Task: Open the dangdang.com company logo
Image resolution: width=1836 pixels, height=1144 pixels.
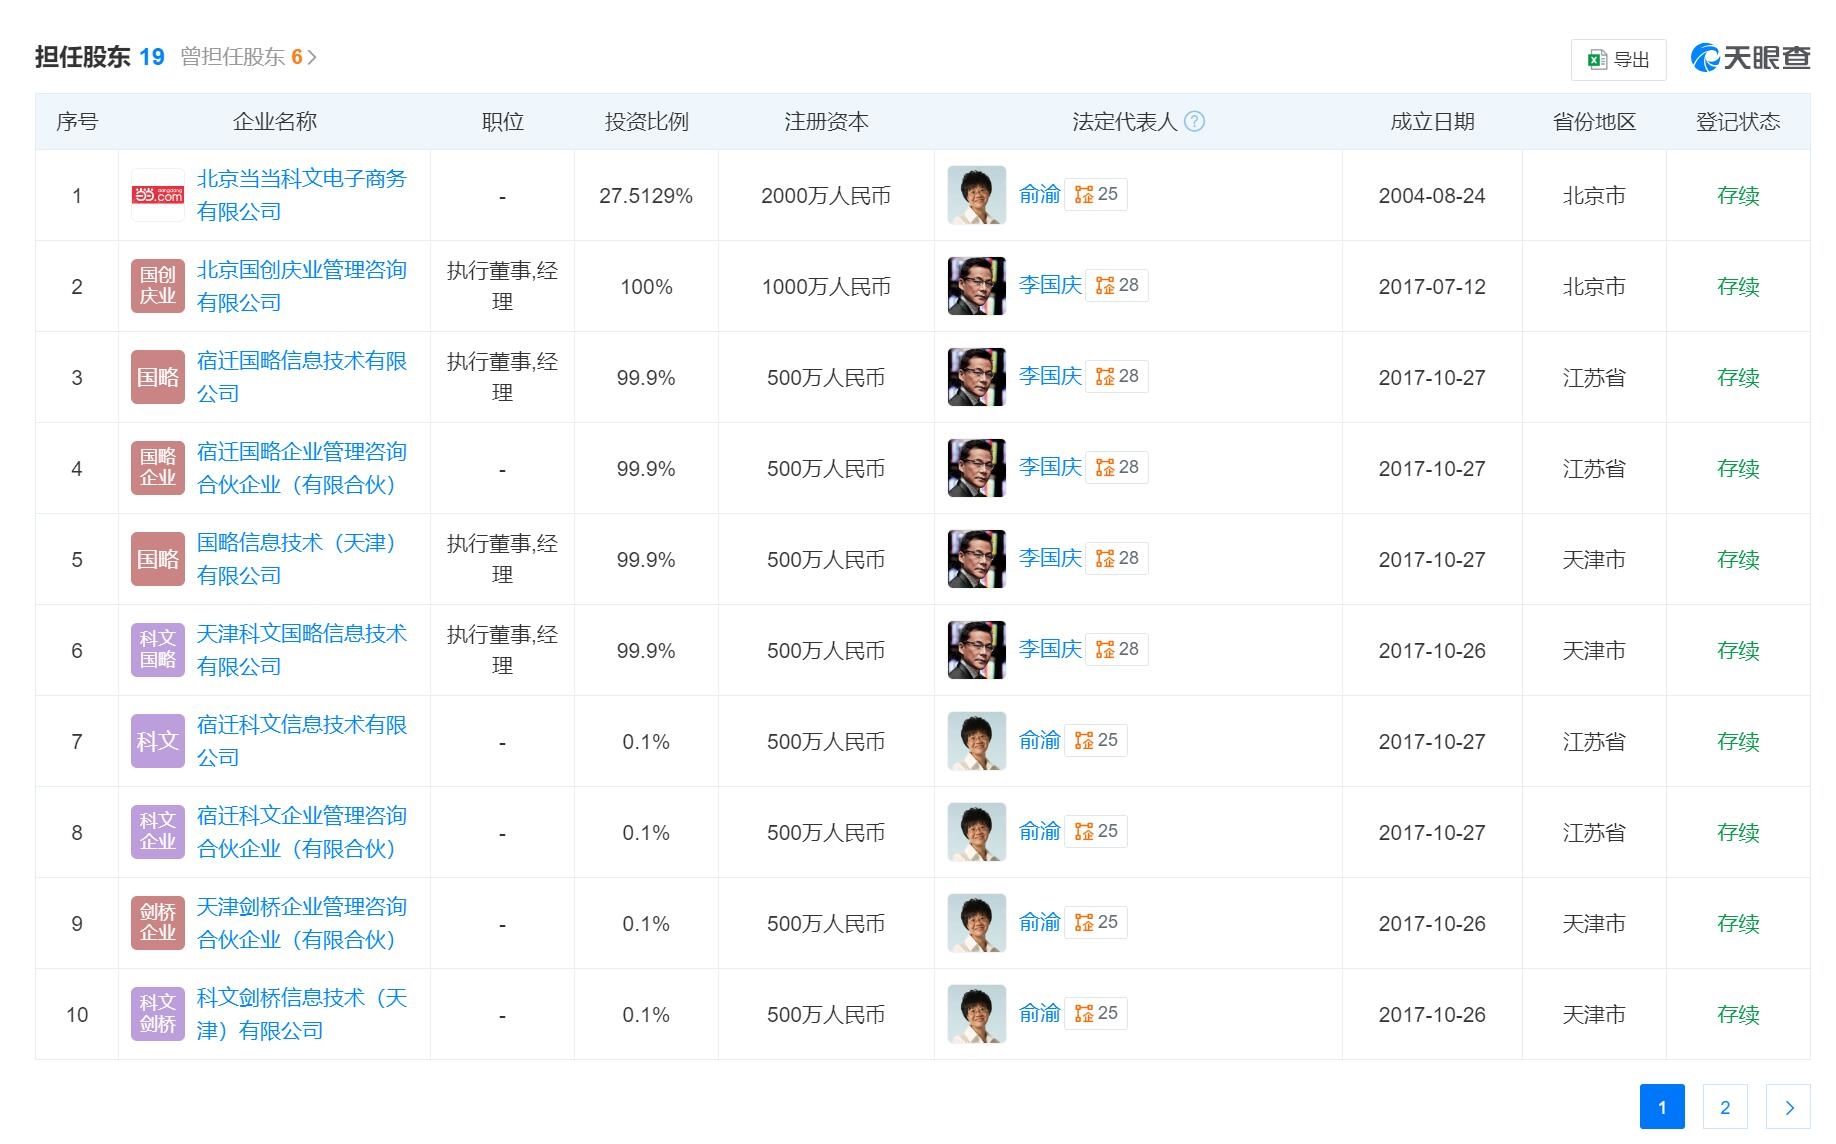Action: tap(158, 195)
